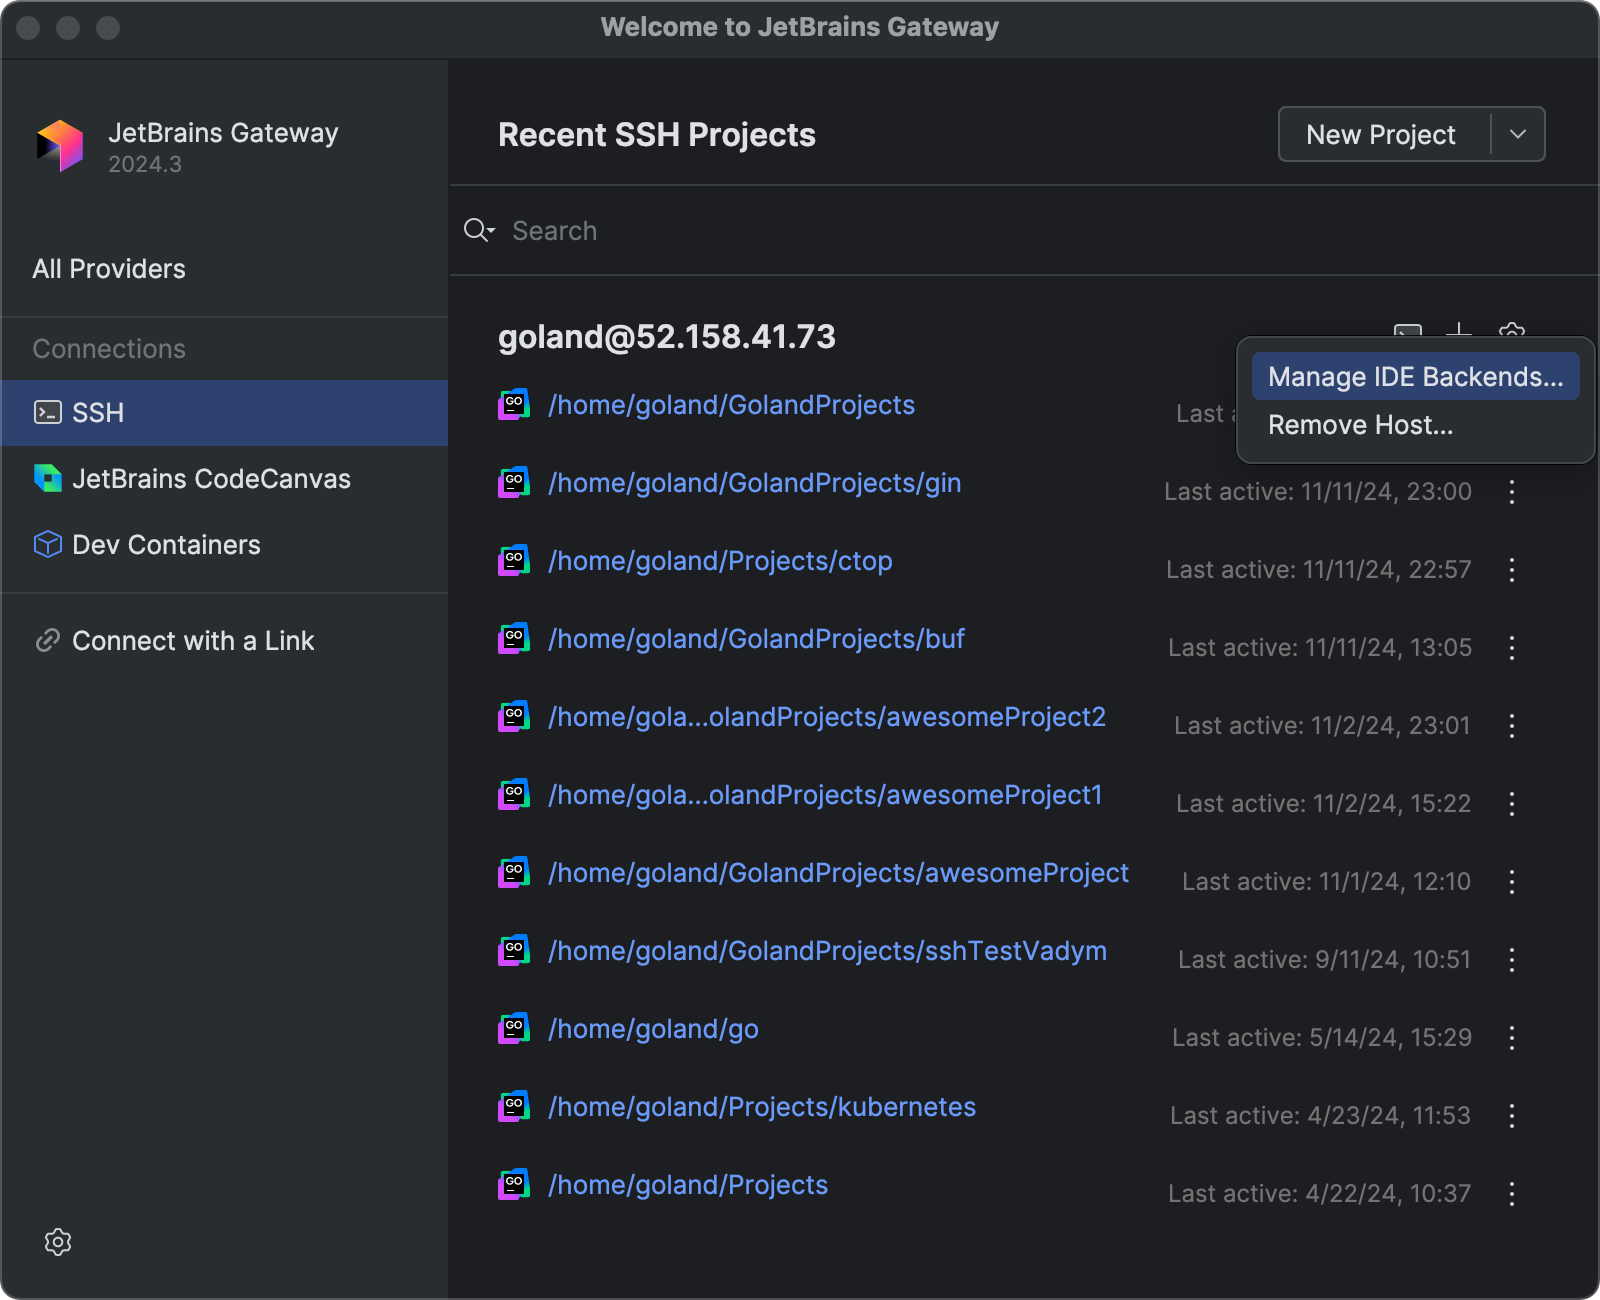Open host settings via the gear icon
Image resolution: width=1600 pixels, height=1300 pixels.
pyautogui.click(x=1512, y=330)
